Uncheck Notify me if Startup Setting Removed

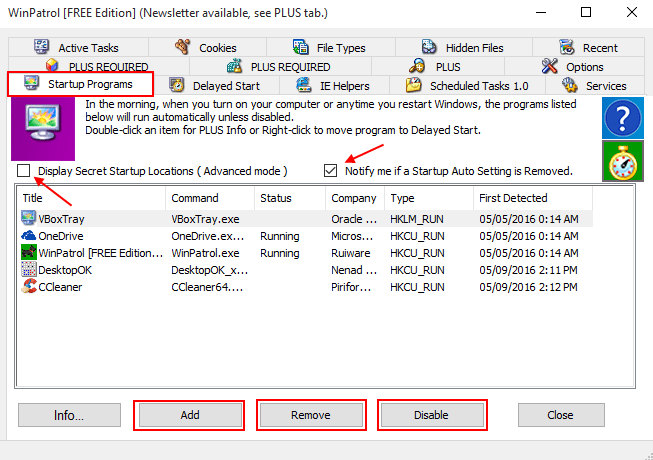pos(330,170)
